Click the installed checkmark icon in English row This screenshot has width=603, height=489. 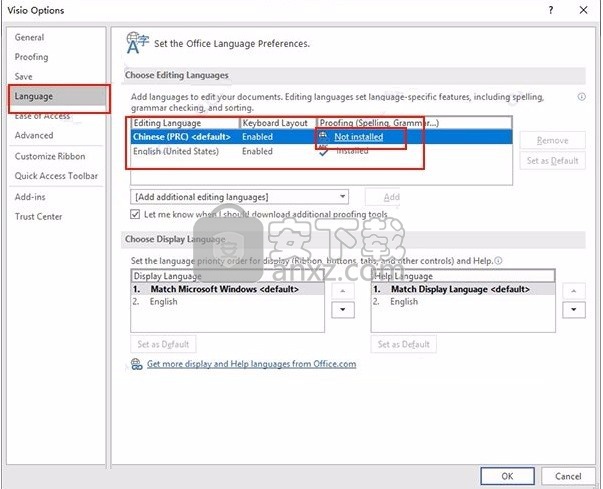pos(323,151)
